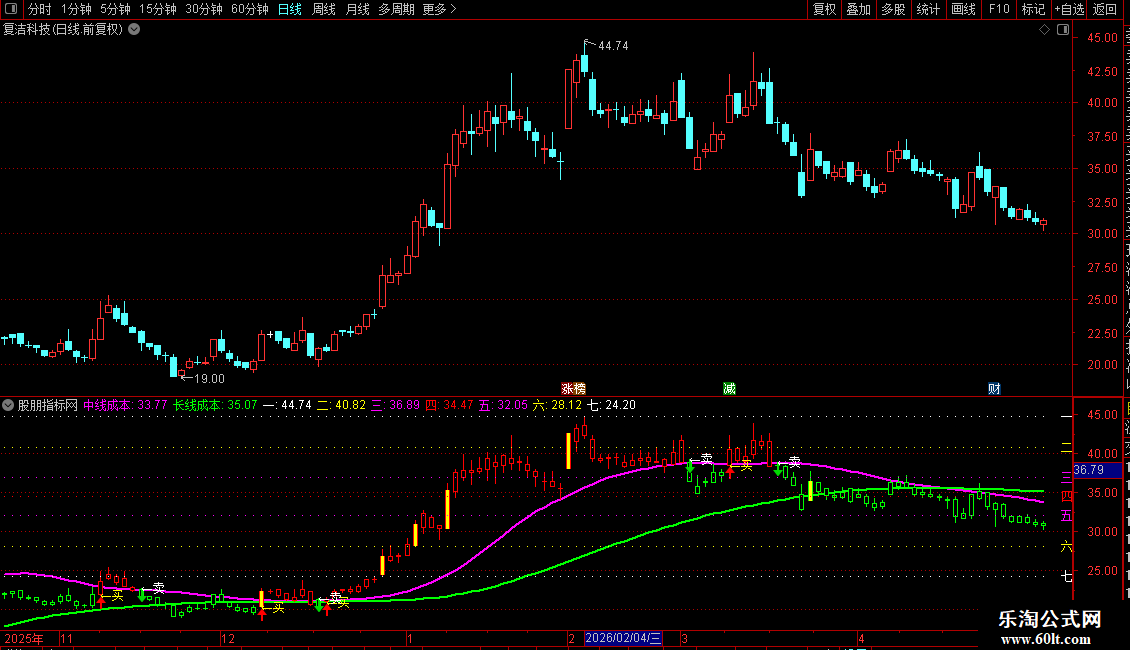Click the 2025年 label on time axis

[24, 638]
